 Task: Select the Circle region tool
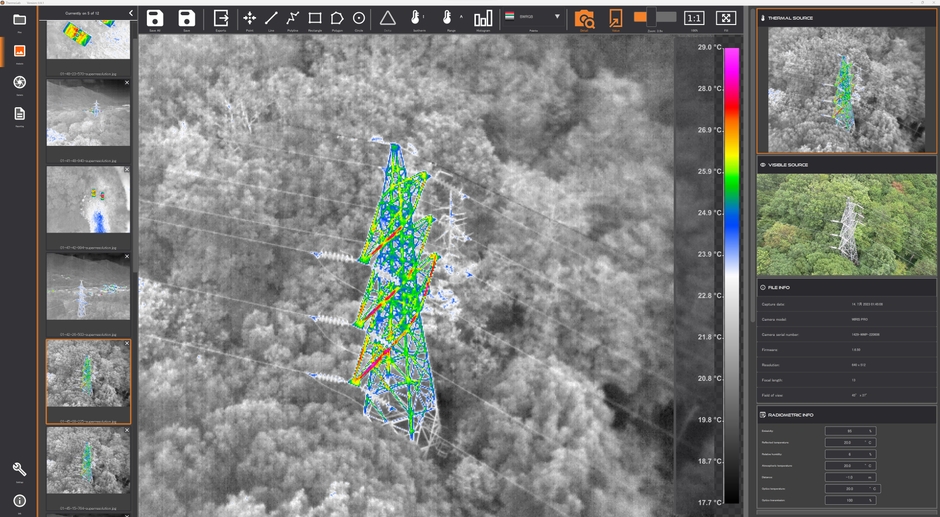click(x=359, y=19)
